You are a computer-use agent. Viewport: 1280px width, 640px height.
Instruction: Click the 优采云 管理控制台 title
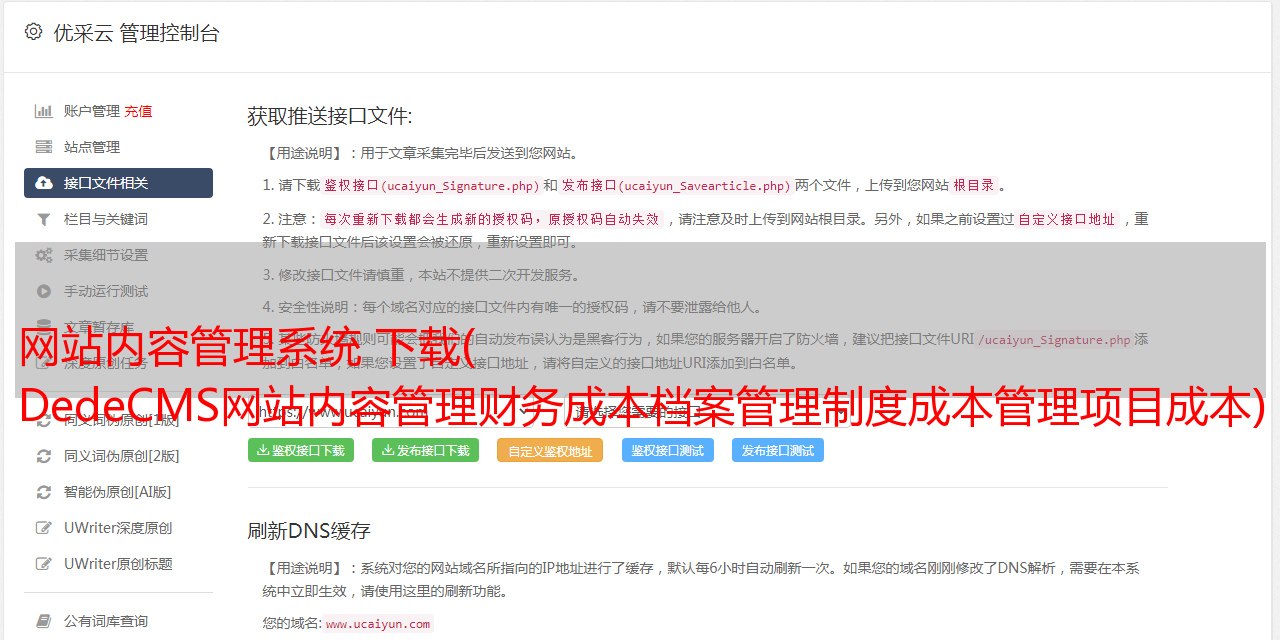pos(136,33)
